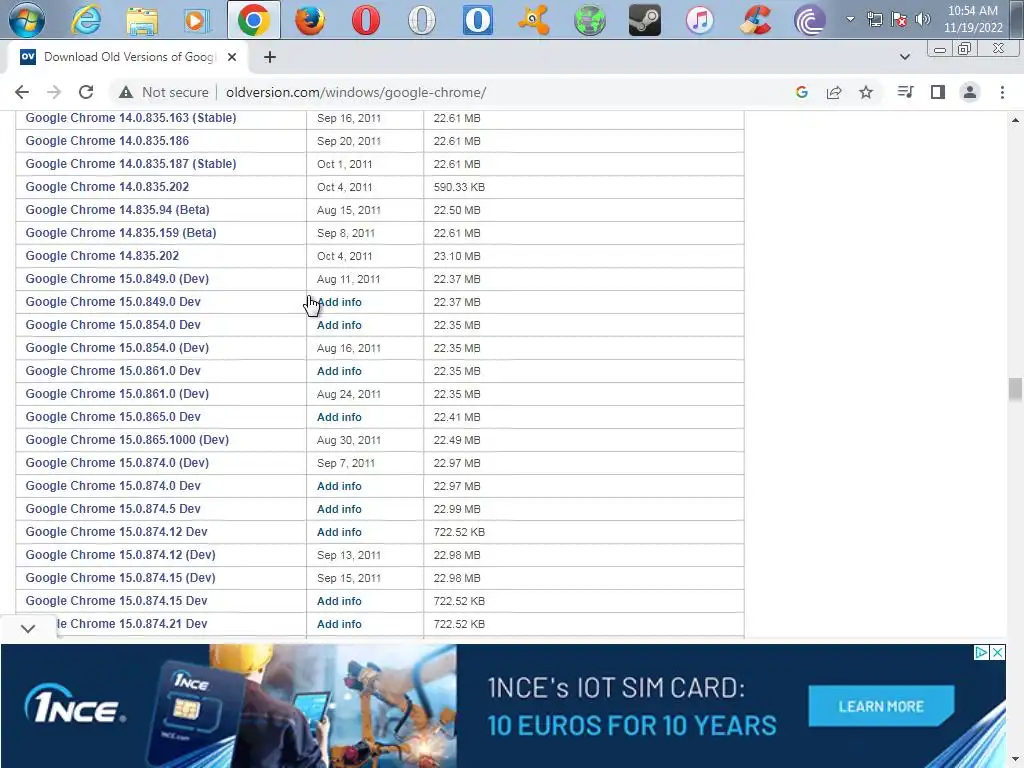Open Chrome tab search chevron
Image resolution: width=1024 pixels, height=768 pixels.
904,57
